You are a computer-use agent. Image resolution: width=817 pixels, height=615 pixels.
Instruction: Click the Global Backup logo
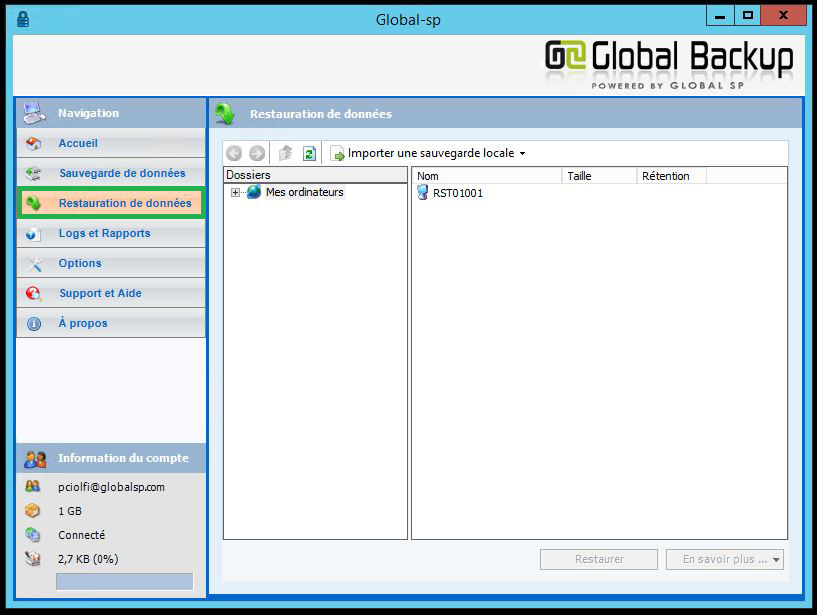pyautogui.click(x=669, y=64)
